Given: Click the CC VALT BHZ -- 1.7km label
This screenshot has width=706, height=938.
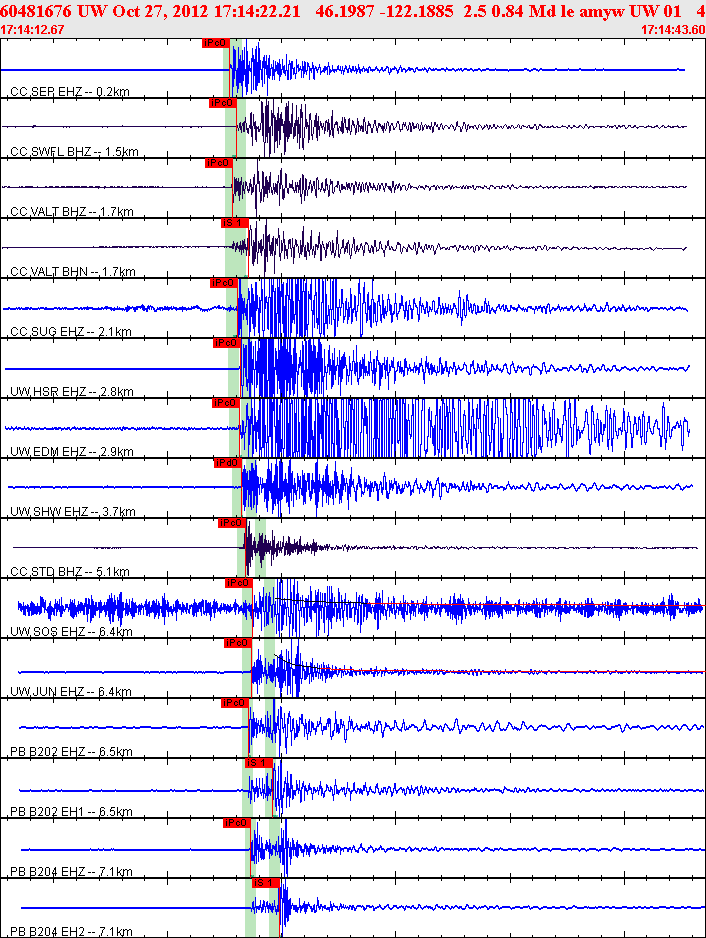Looking at the screenshot, I should [72, 211].
